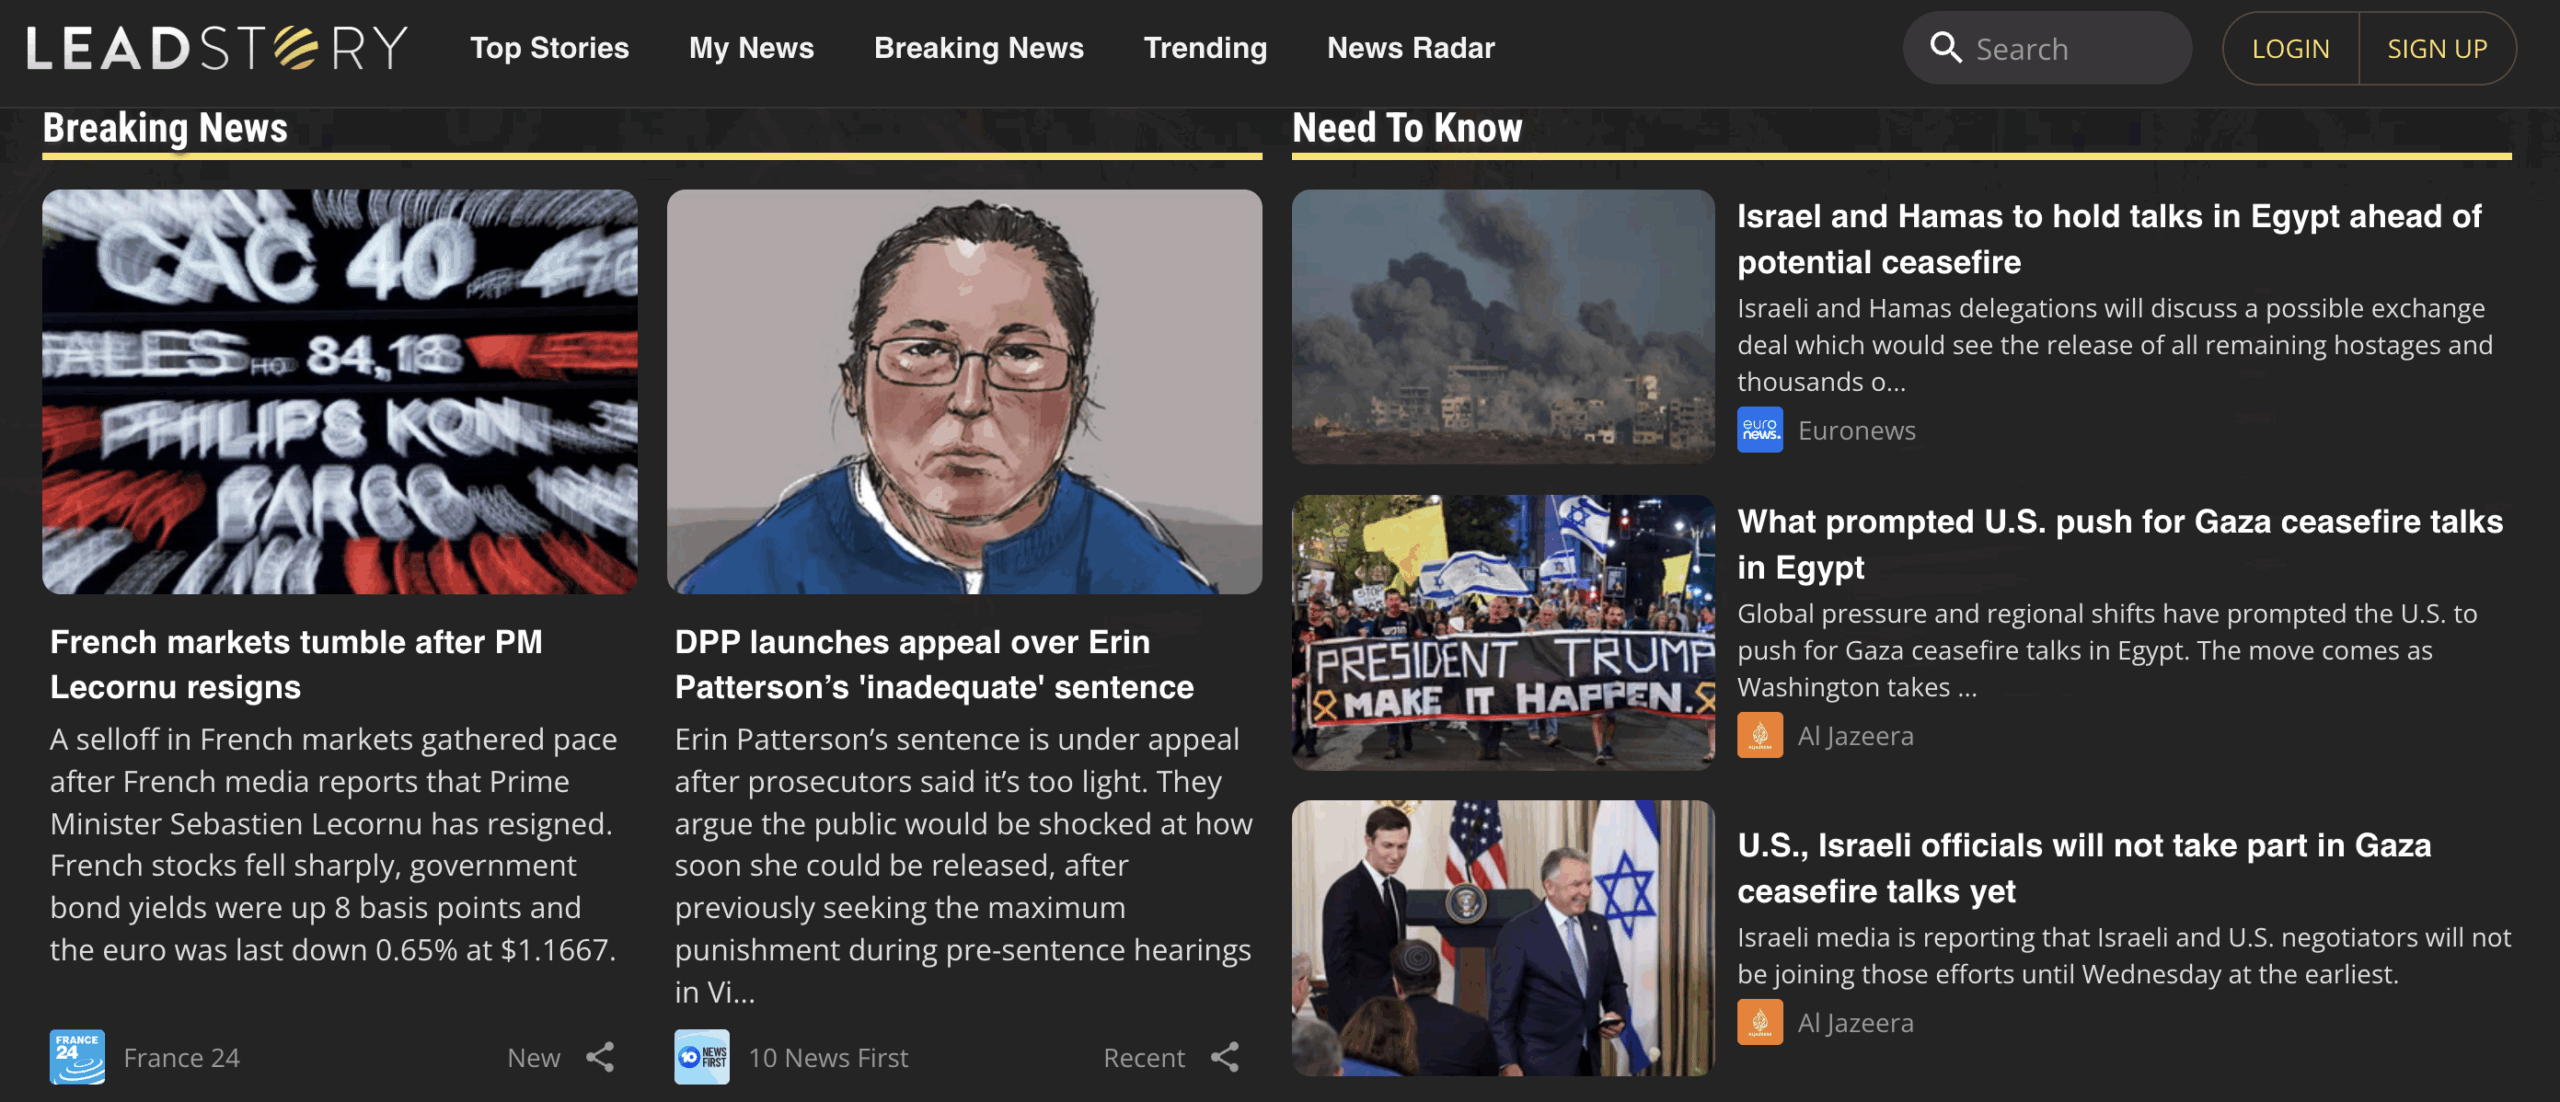Click Al Jazeera logo under ceasefire talks yet
This screenshot has height=1102, width=2560.
point(1760,1022)
